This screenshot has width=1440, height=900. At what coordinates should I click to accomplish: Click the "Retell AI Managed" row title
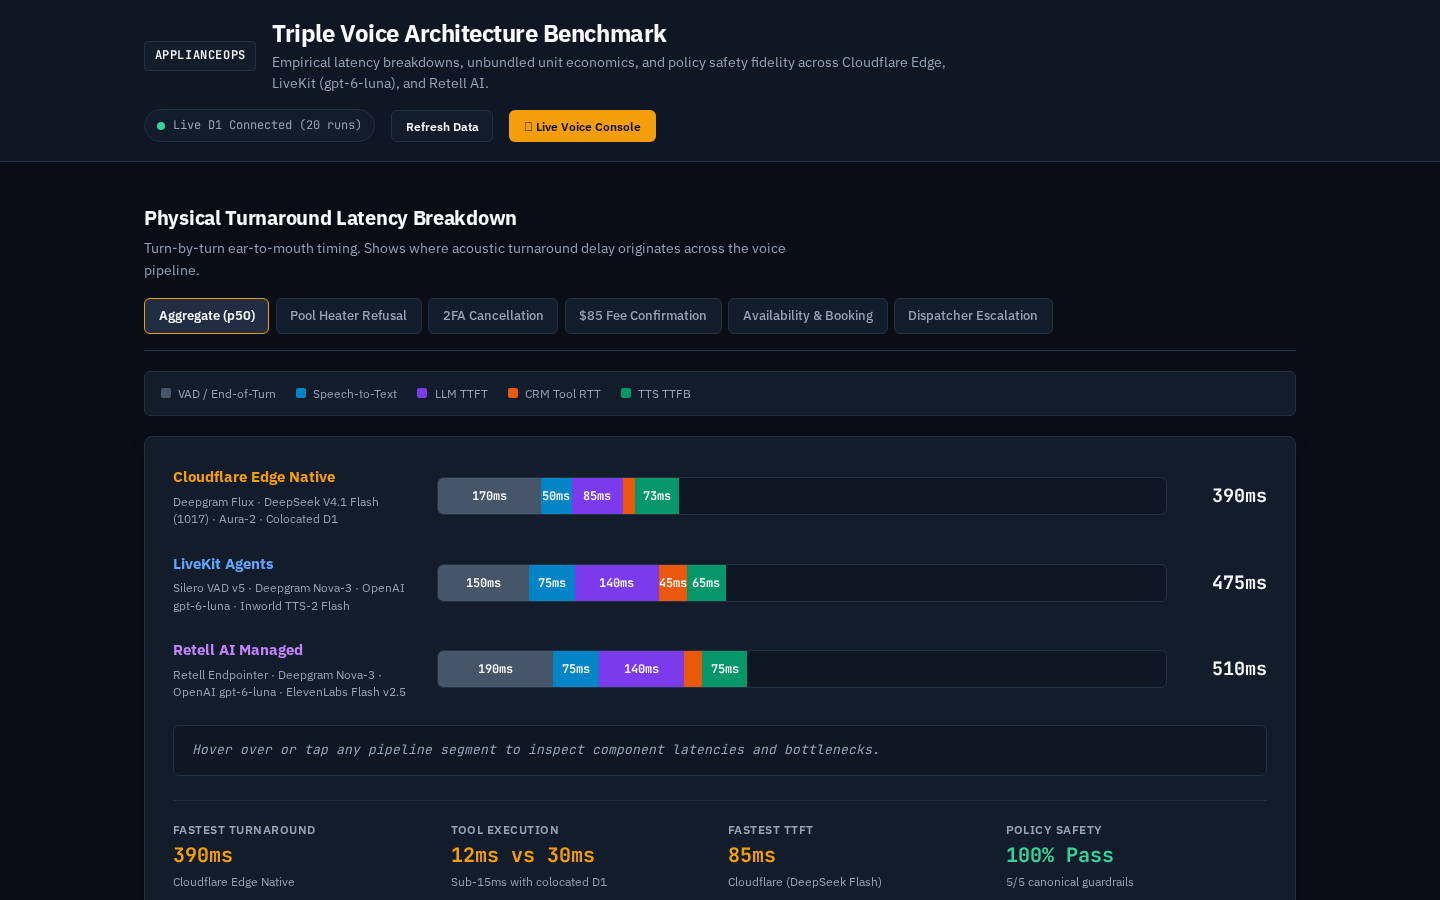[x=238, y=650]
